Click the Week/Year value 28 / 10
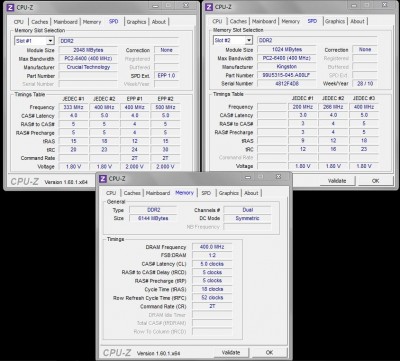The height and width of the screenshot is (361, 400). pyautogui.click(x=365, y=84)
